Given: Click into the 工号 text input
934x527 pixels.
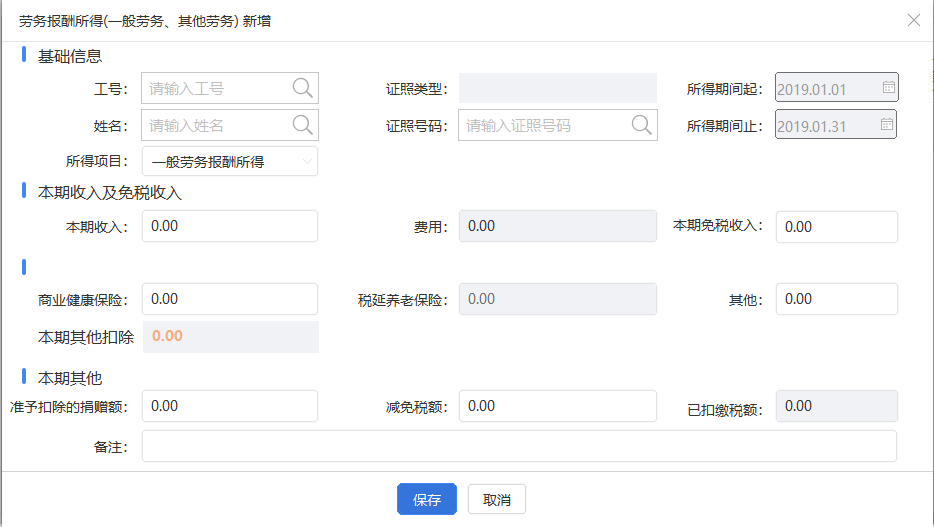Looking at the screenshot, I should coord(217,88).
